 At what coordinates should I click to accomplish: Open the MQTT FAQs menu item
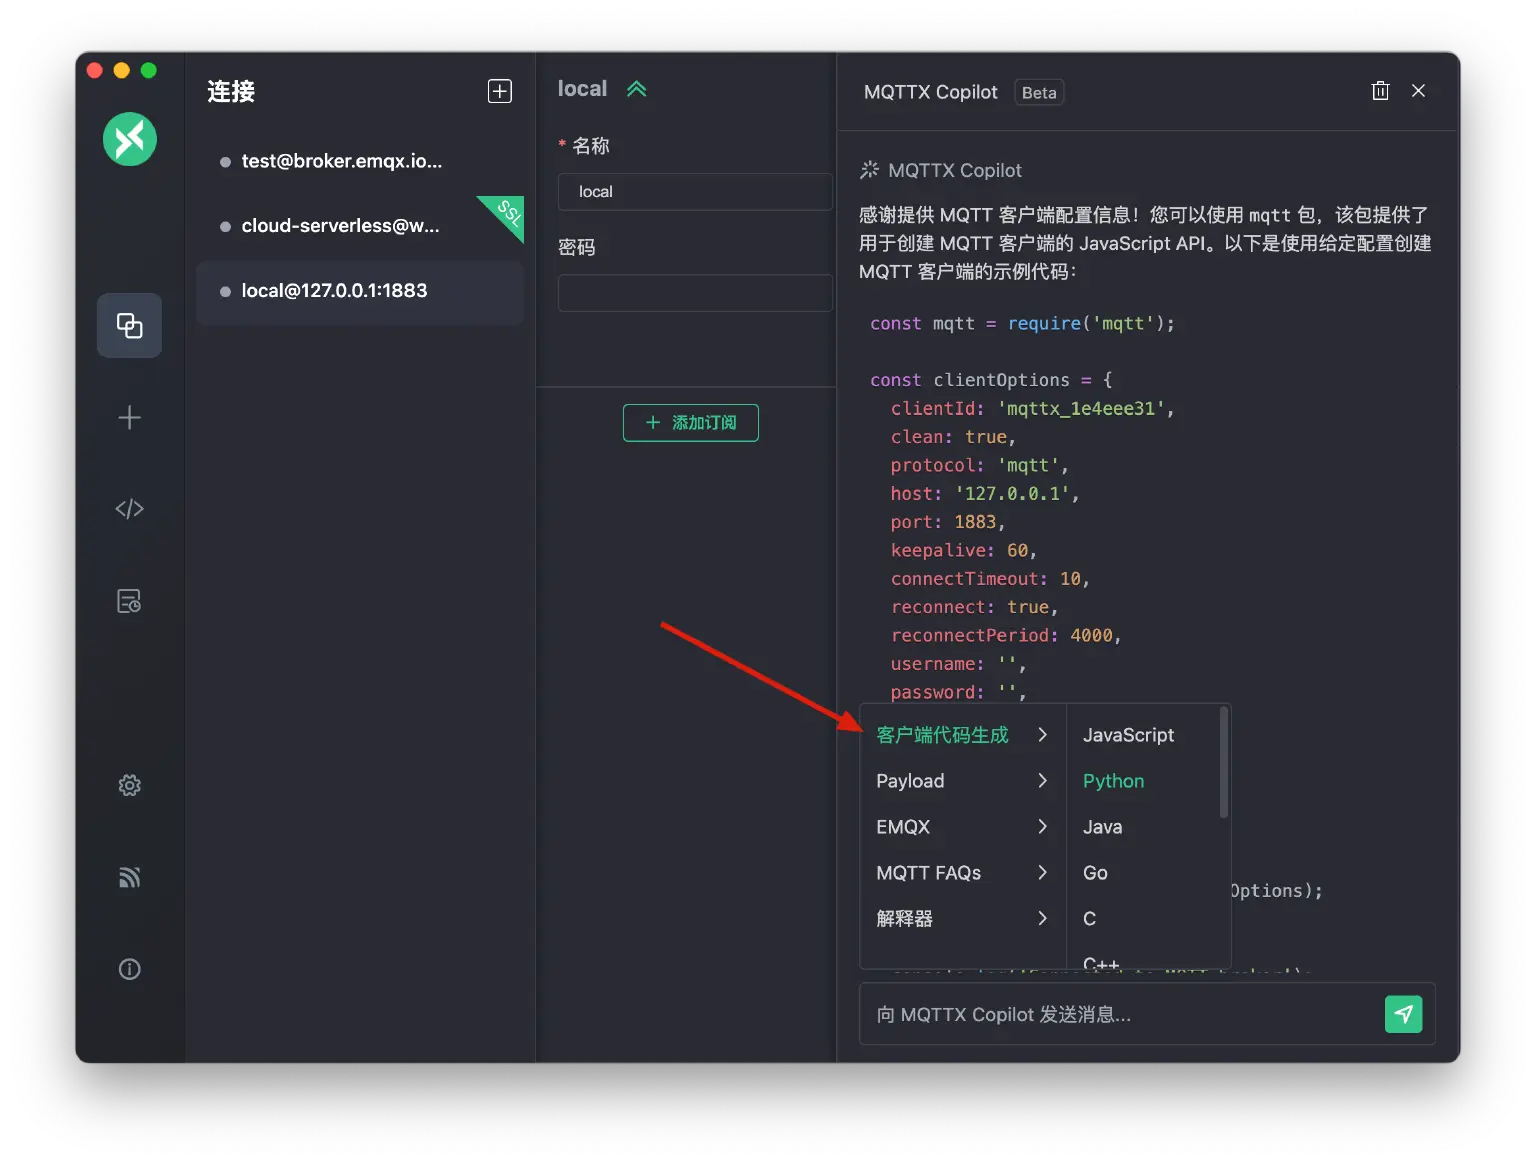pyautogui.click(x=929, y=872)
